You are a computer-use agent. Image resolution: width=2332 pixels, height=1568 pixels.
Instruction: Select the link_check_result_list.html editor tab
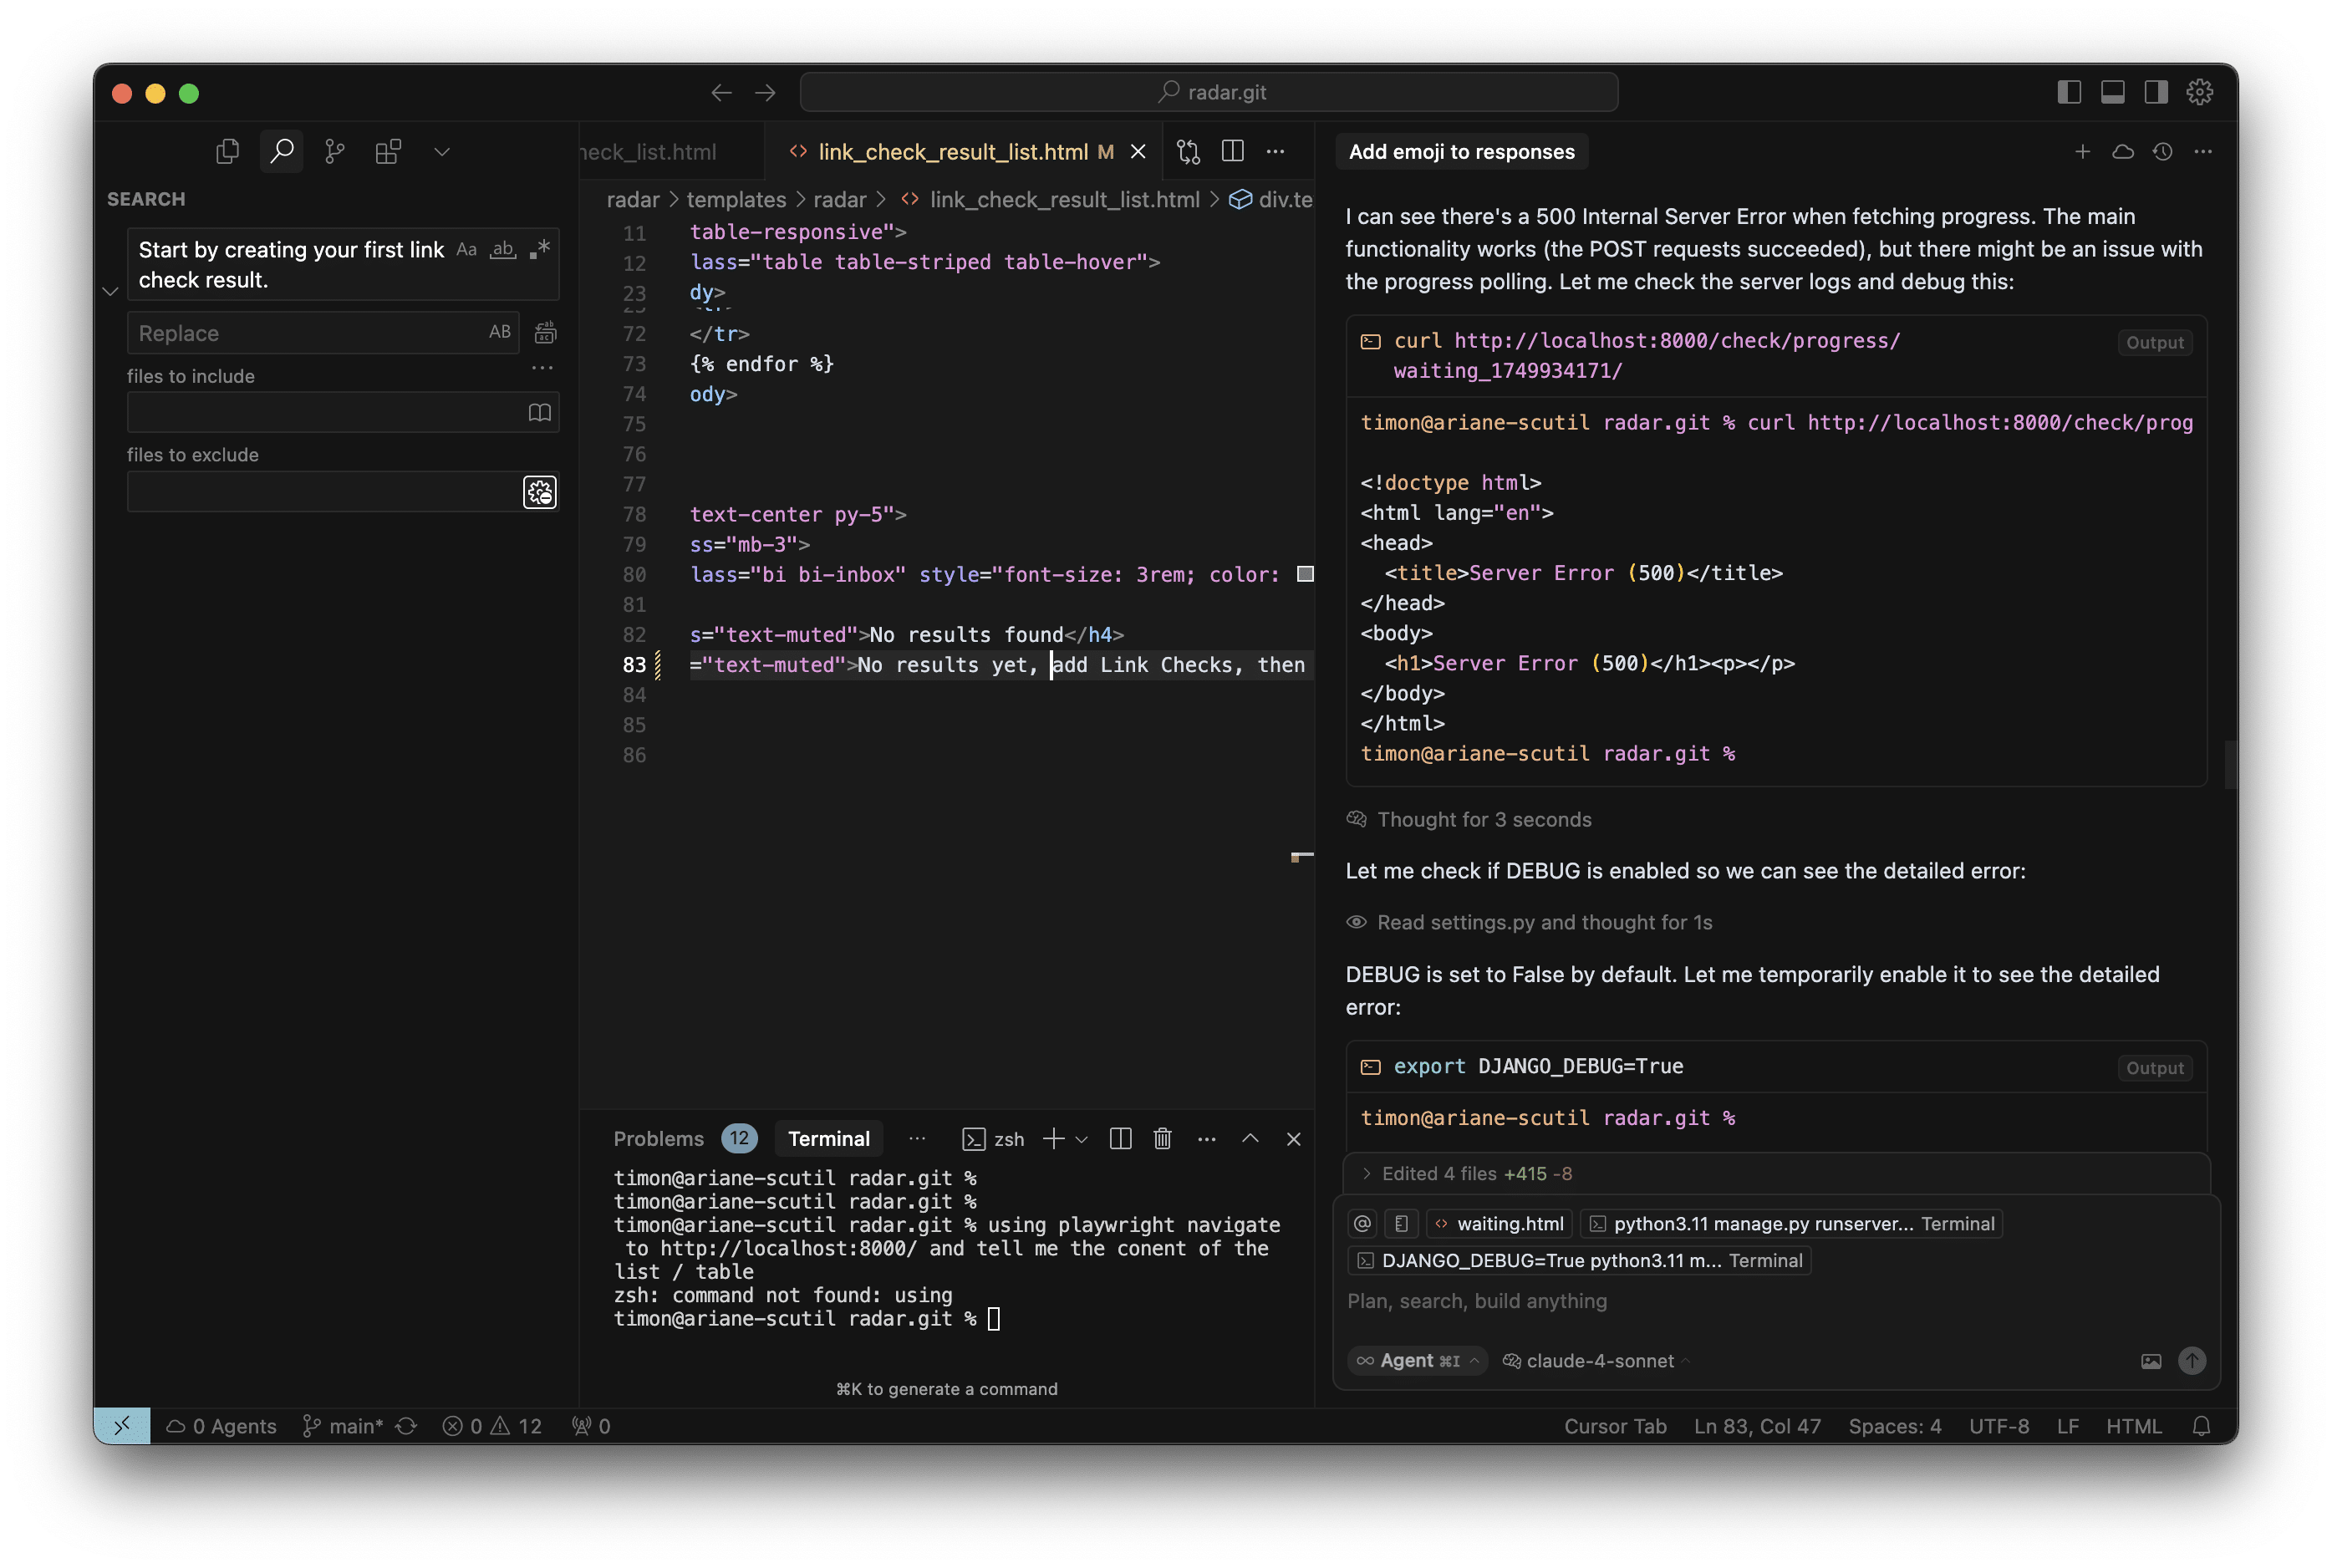point(951,152)
